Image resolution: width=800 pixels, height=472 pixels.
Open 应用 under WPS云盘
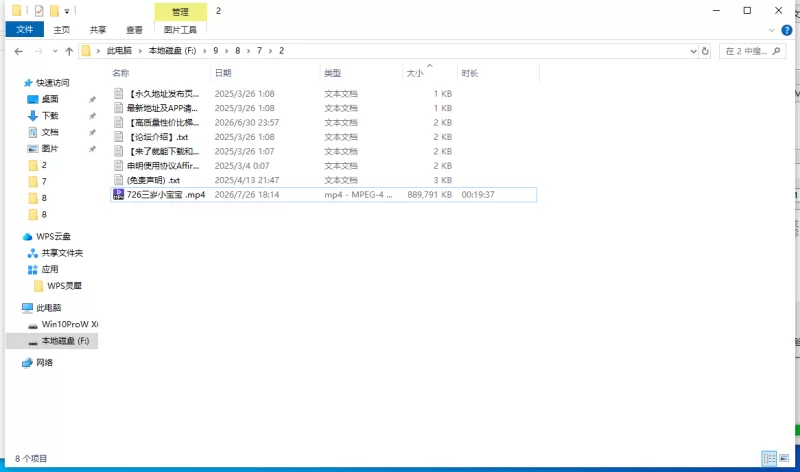50,269
